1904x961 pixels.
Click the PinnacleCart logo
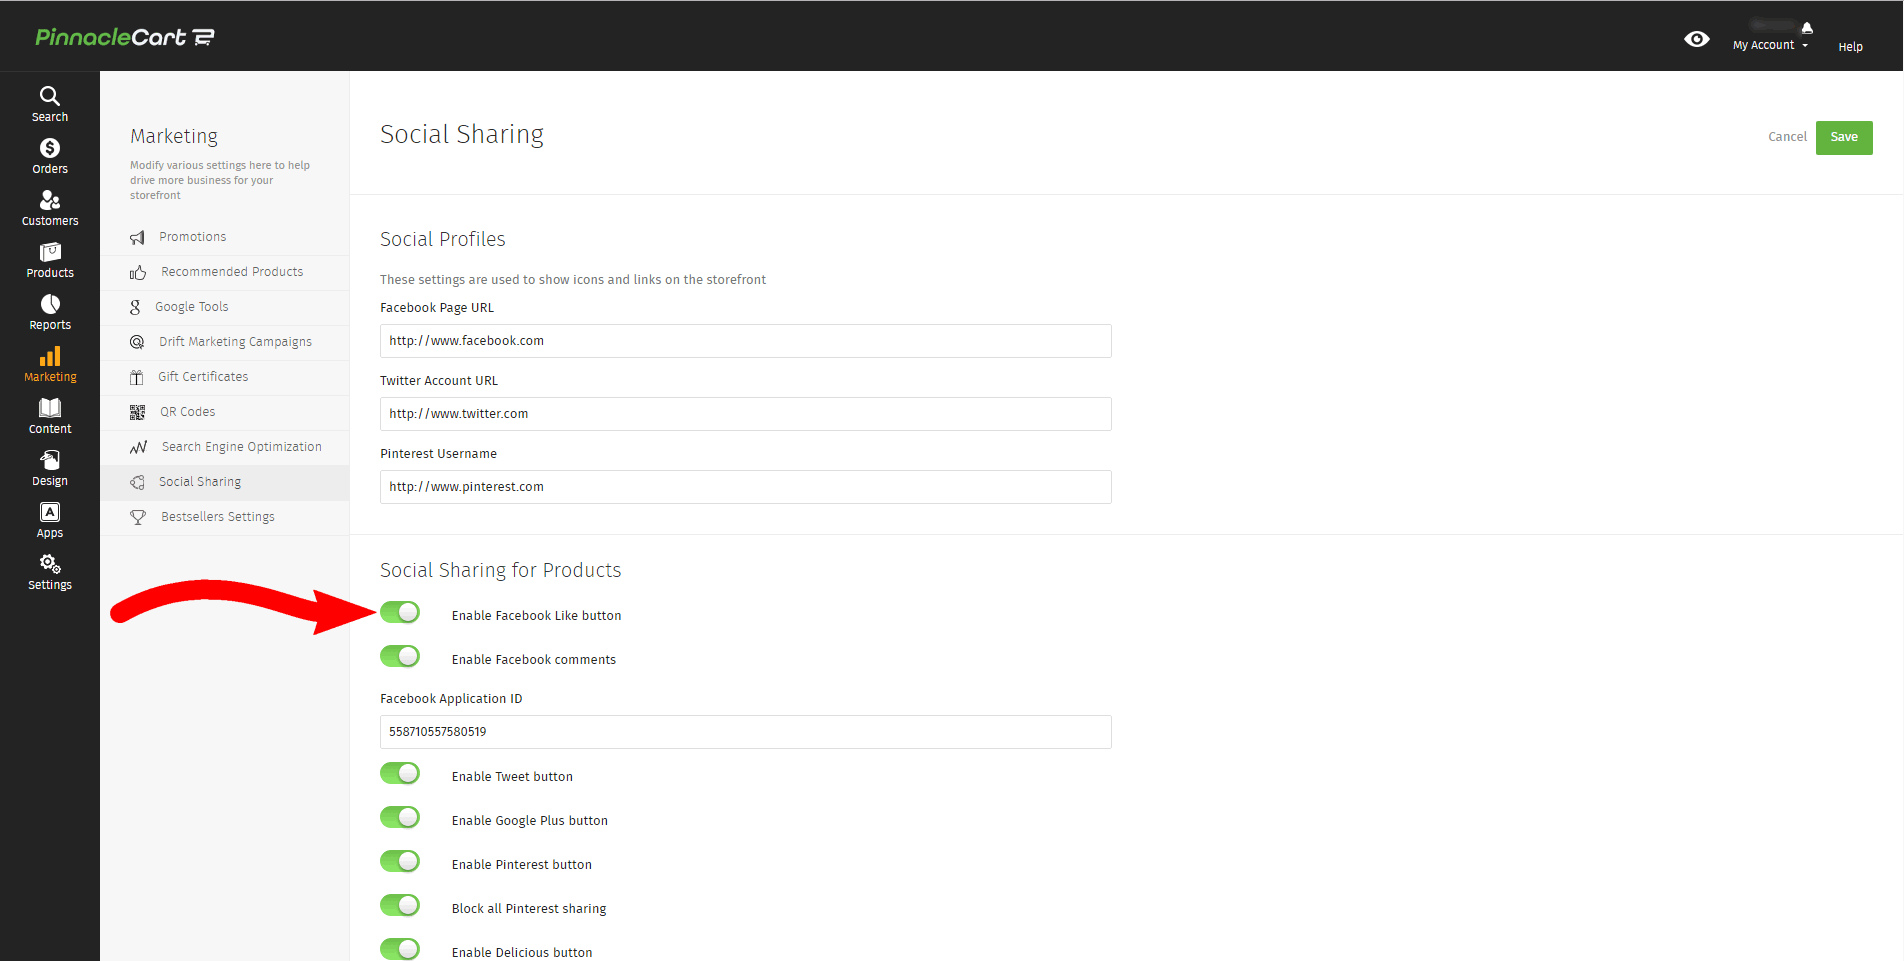pyautogui.click(x=125, y=37)
